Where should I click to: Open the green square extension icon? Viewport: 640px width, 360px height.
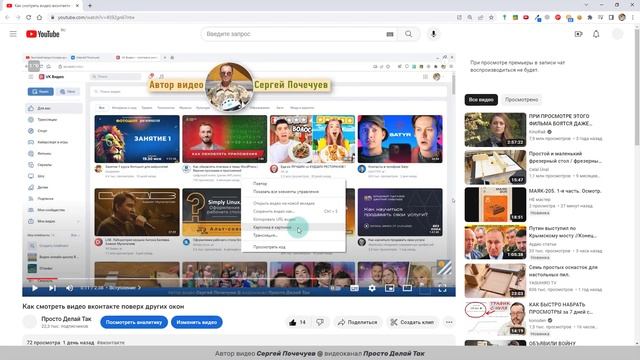tap(516, 18)
